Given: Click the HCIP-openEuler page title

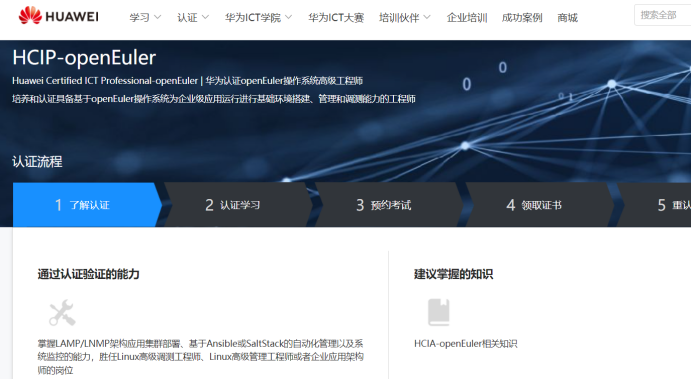Looking at the screenshot, I should click(84, 58).
